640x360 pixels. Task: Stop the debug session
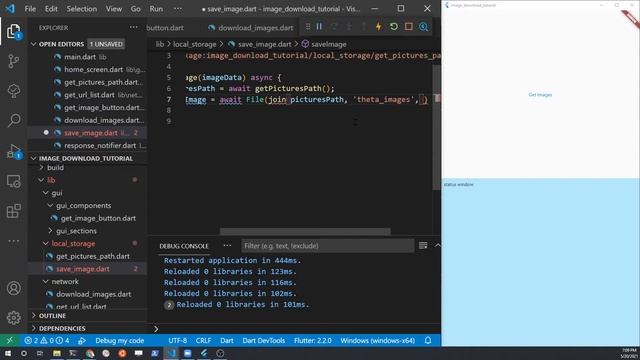[409, 27]
